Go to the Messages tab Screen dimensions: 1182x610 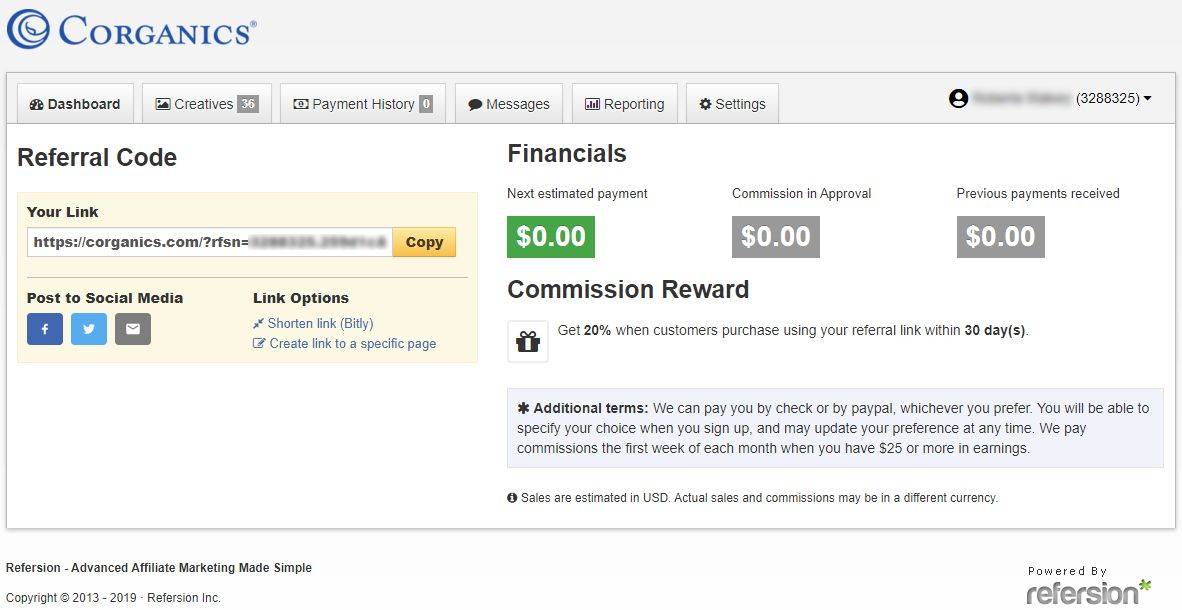point(509,104)
